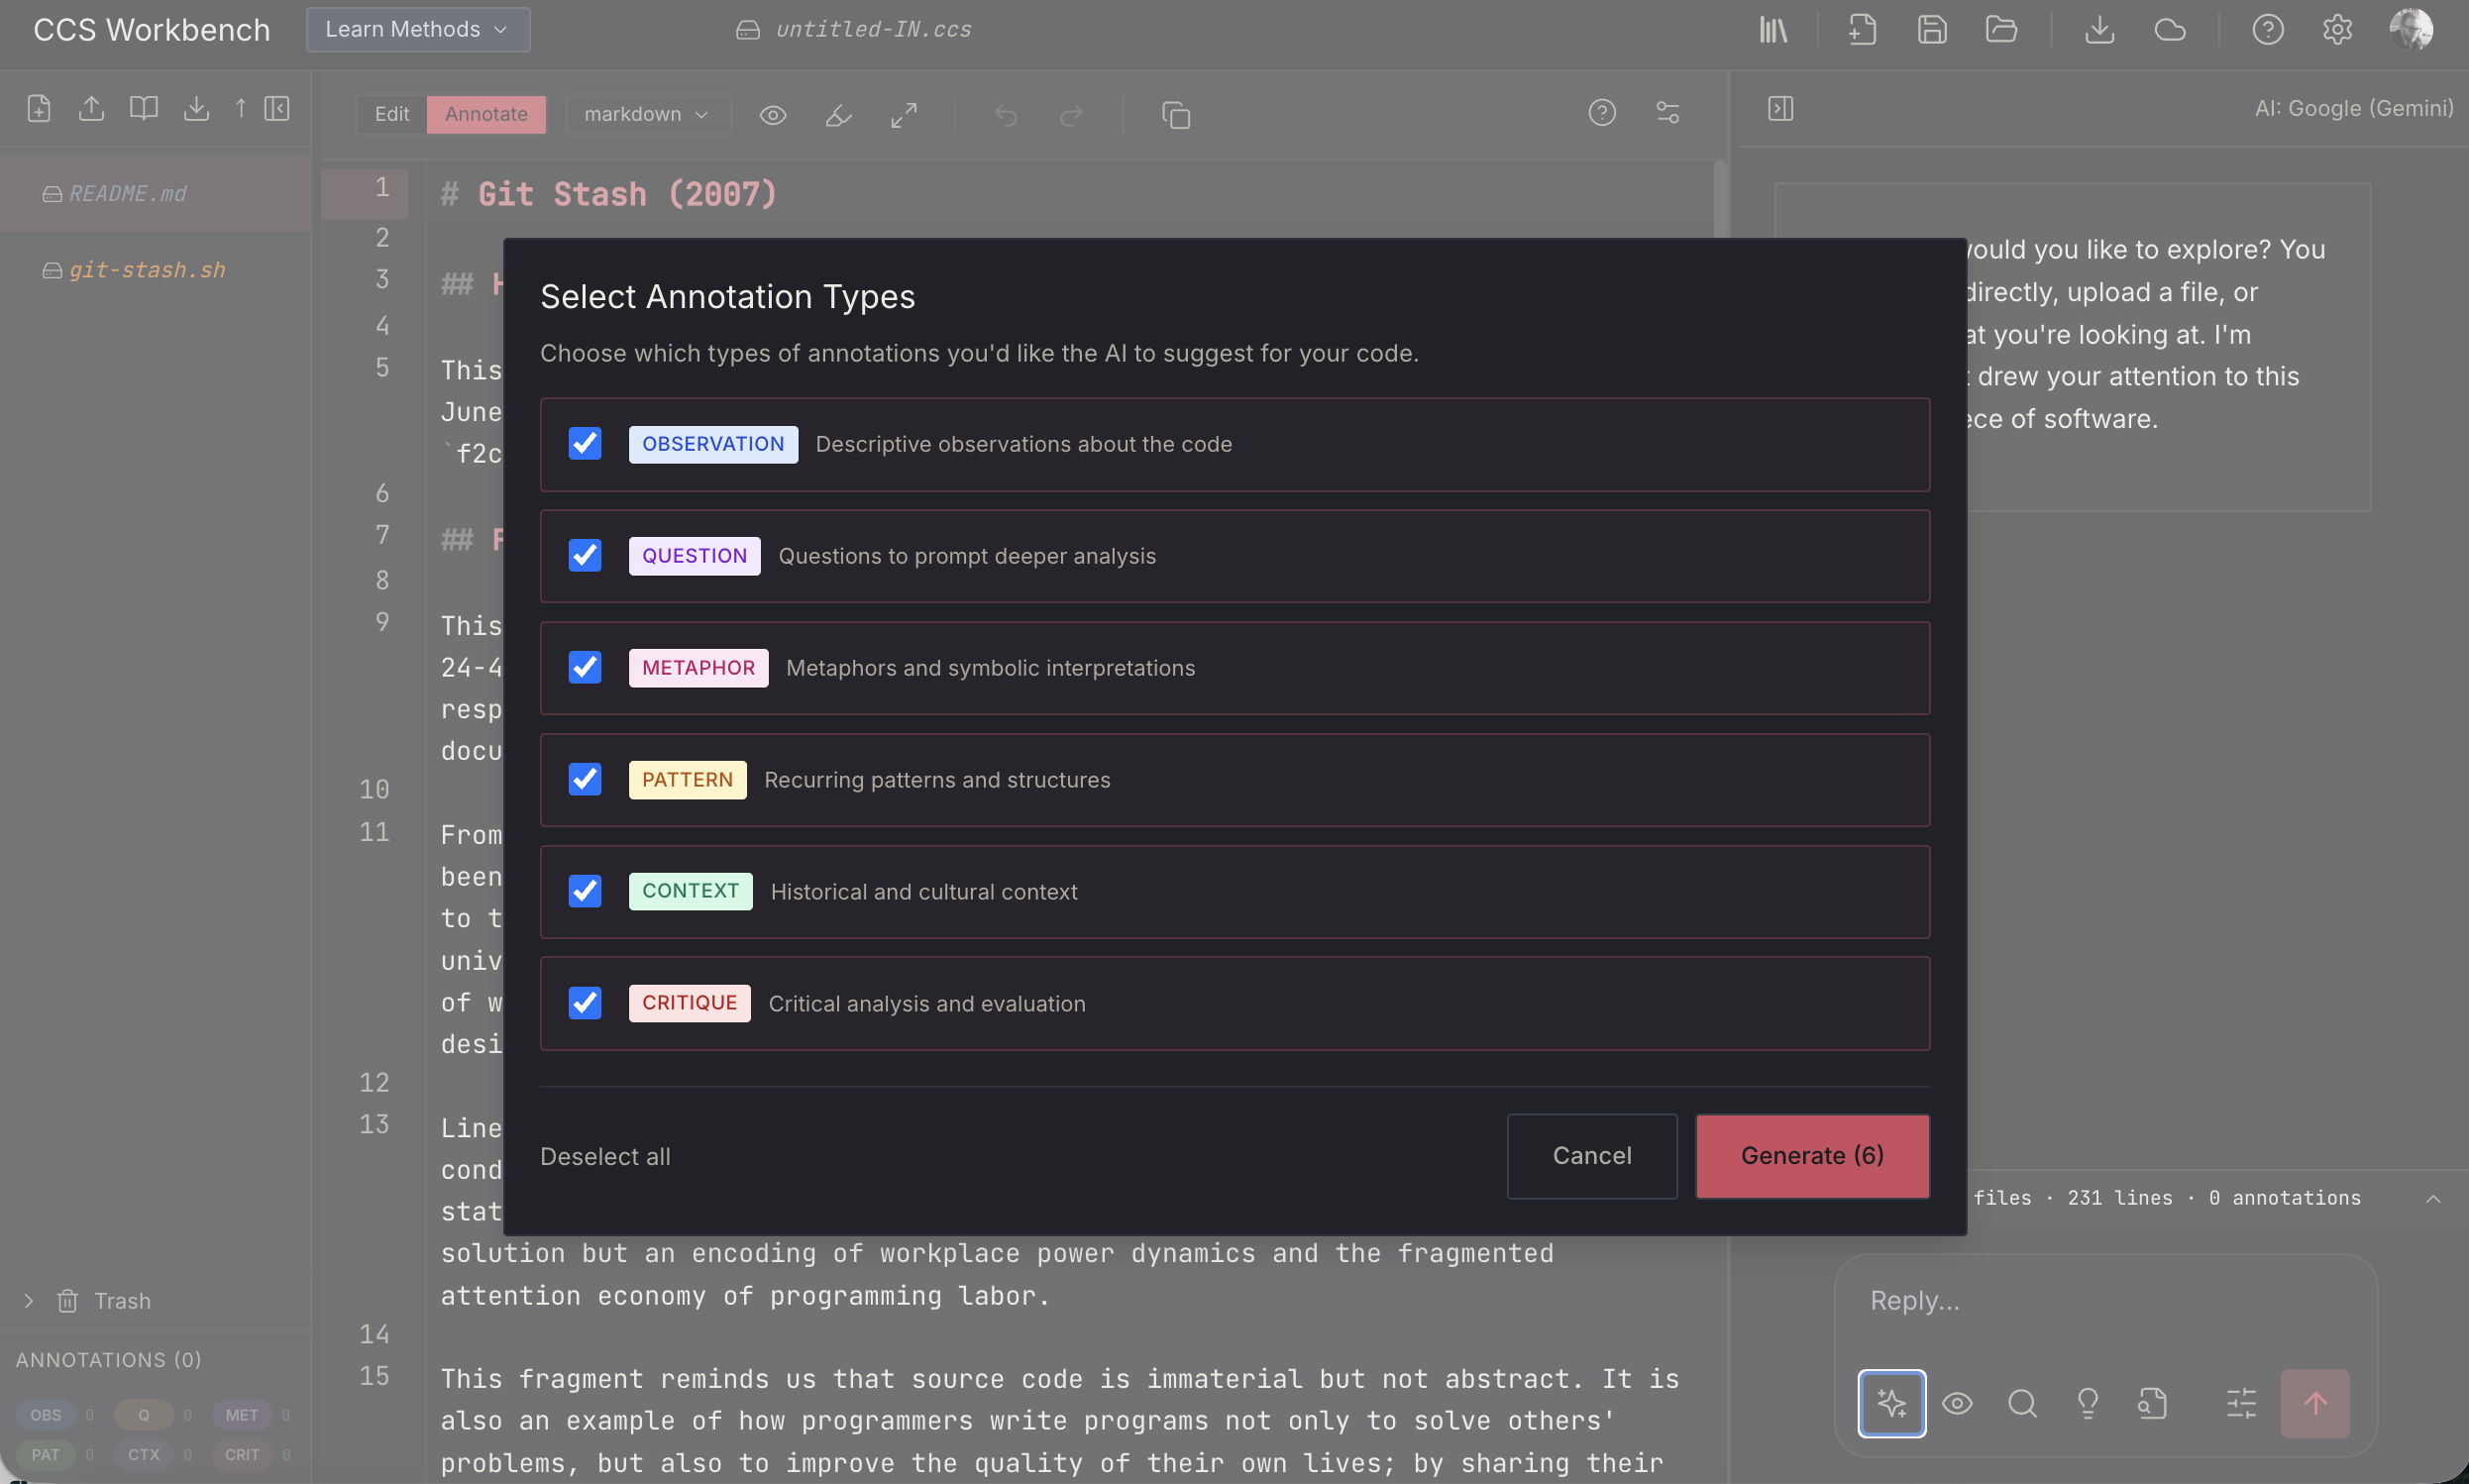Open the markdown language dropdown
This screenshot has height=1484, width=2469.
[x=647, y=115]
